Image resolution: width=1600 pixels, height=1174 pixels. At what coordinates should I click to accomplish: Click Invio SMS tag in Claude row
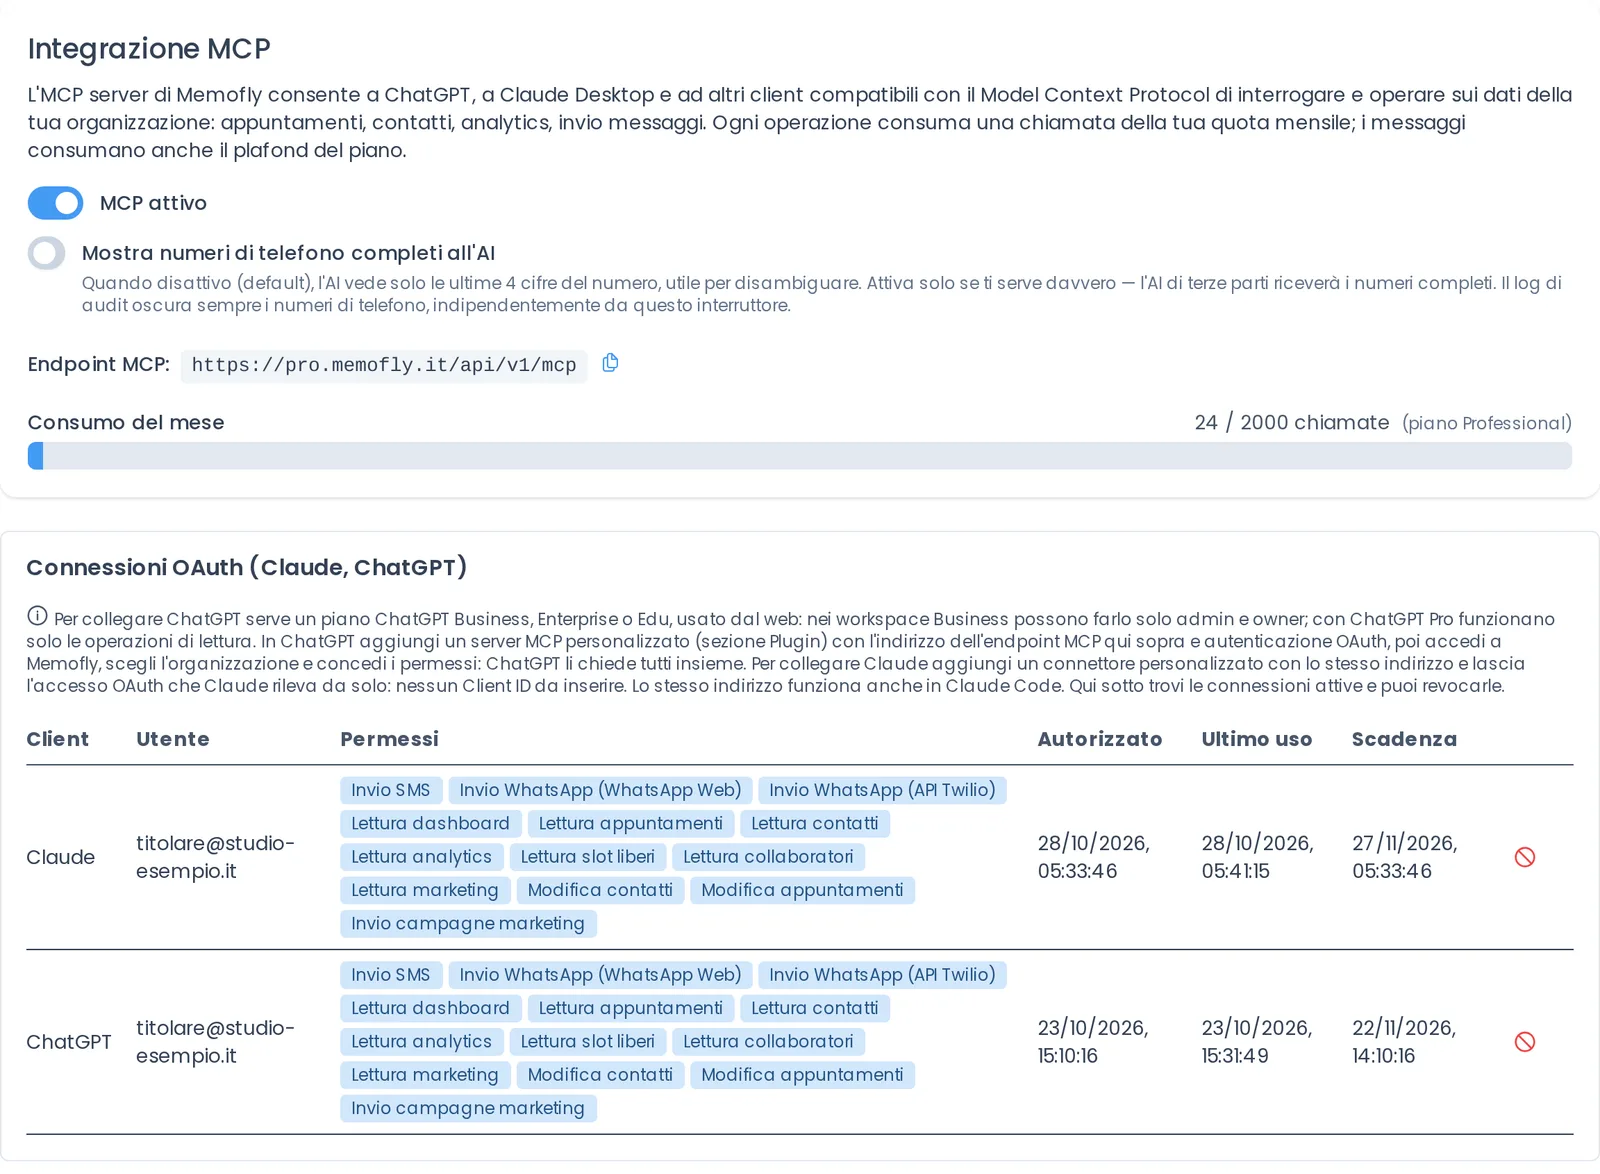tap(391, 790)
